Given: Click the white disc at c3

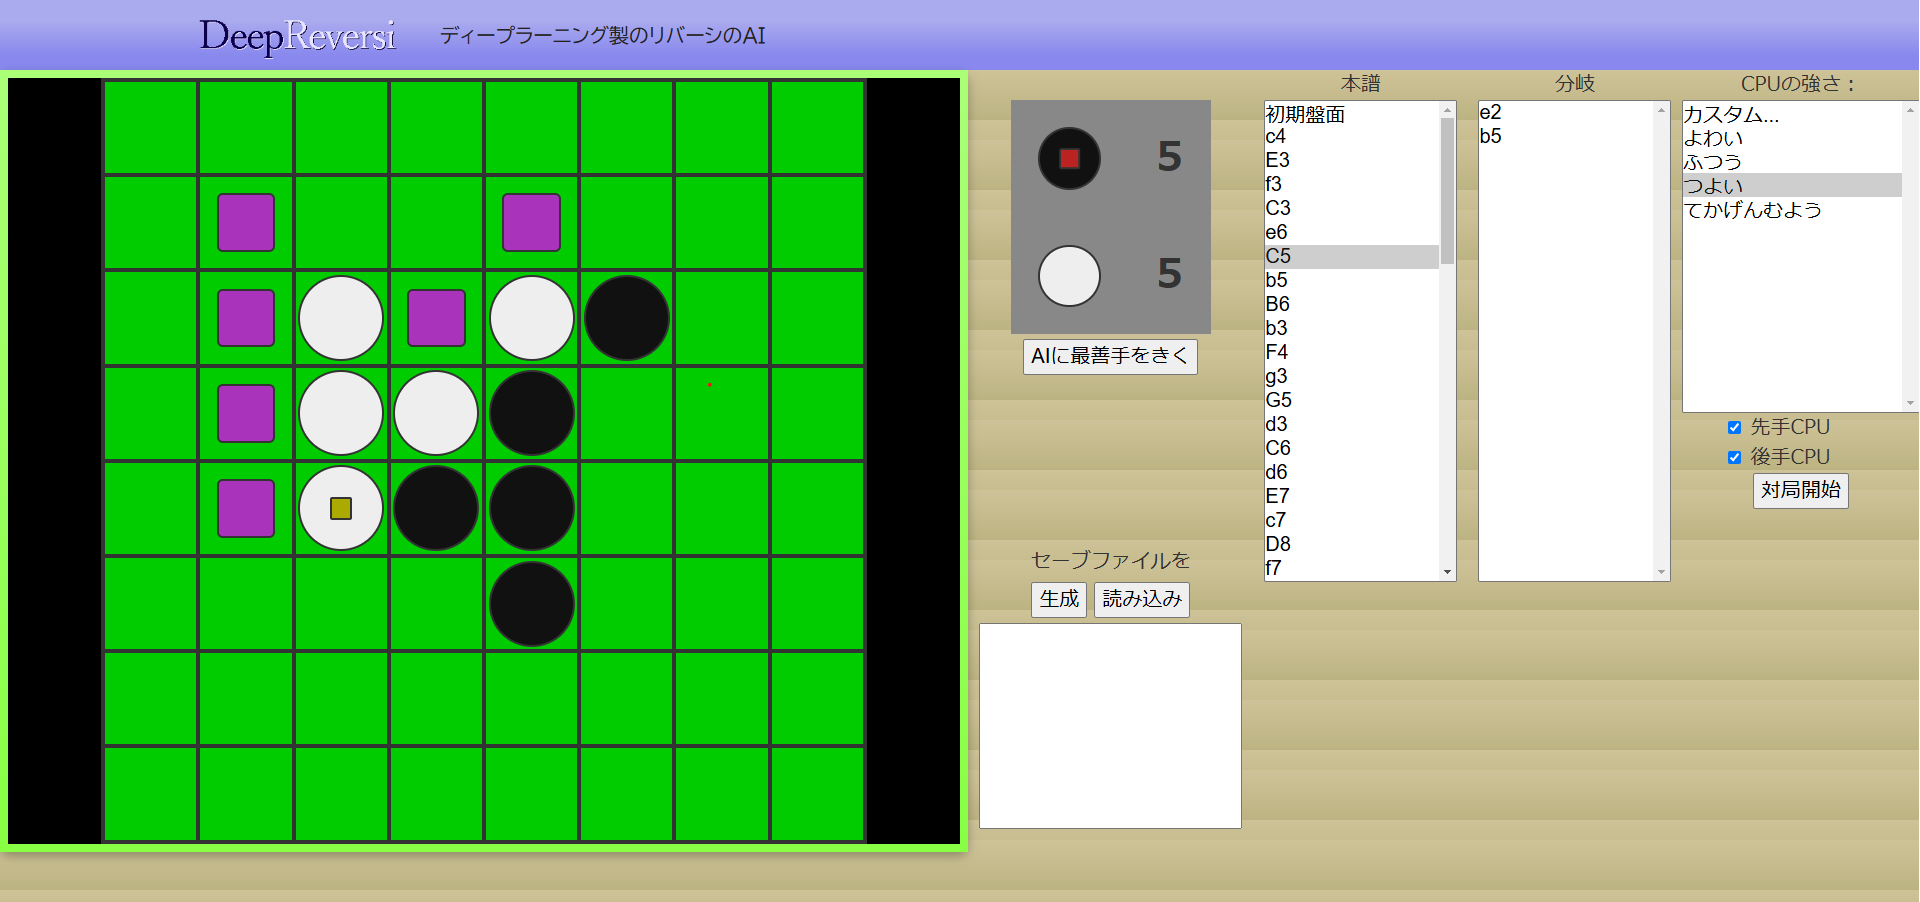Looking at the screenshot, I should click(x=341, y=318).
